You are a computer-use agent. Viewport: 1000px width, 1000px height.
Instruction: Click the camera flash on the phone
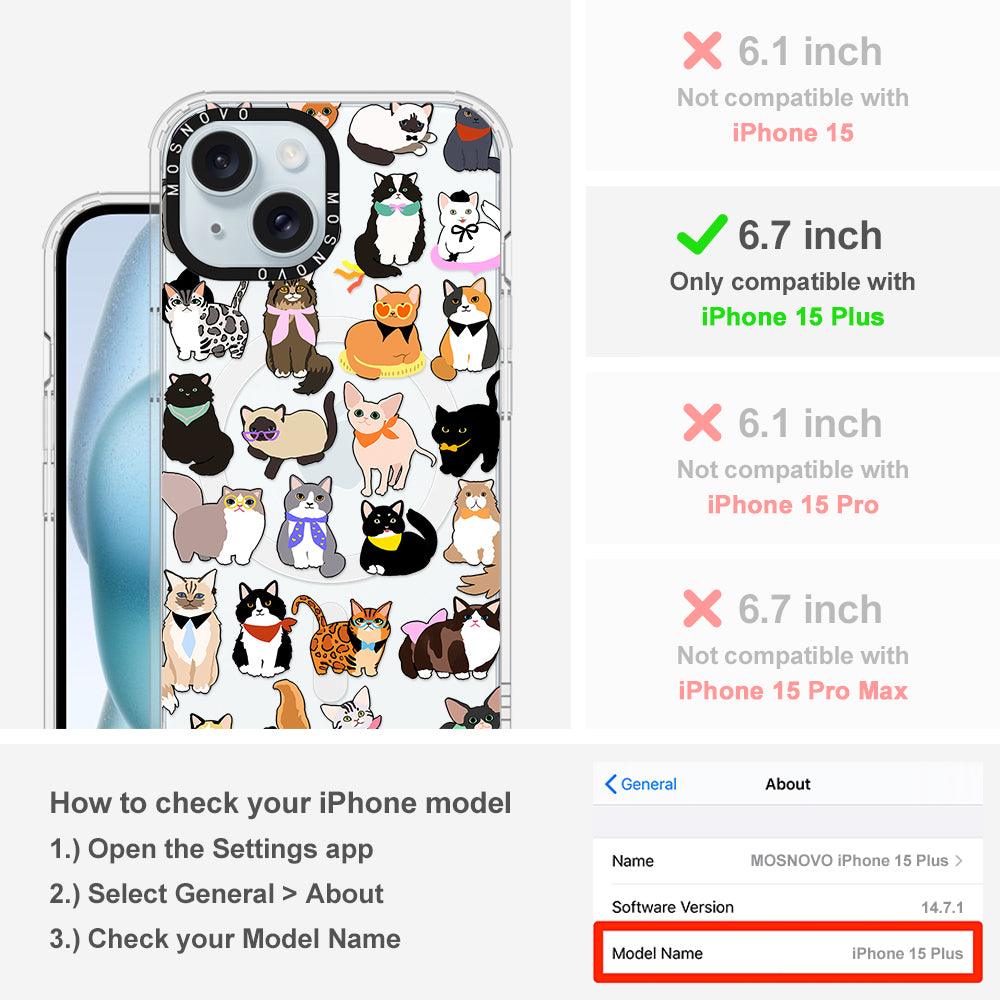point(291,154)
